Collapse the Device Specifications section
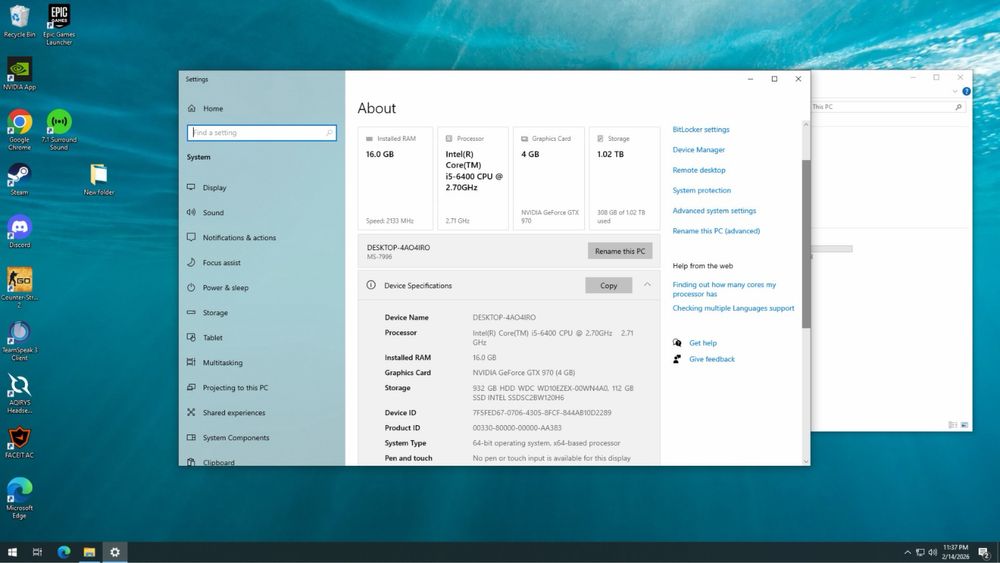Viewport: 1000px width, 563px height. point(647,285)
